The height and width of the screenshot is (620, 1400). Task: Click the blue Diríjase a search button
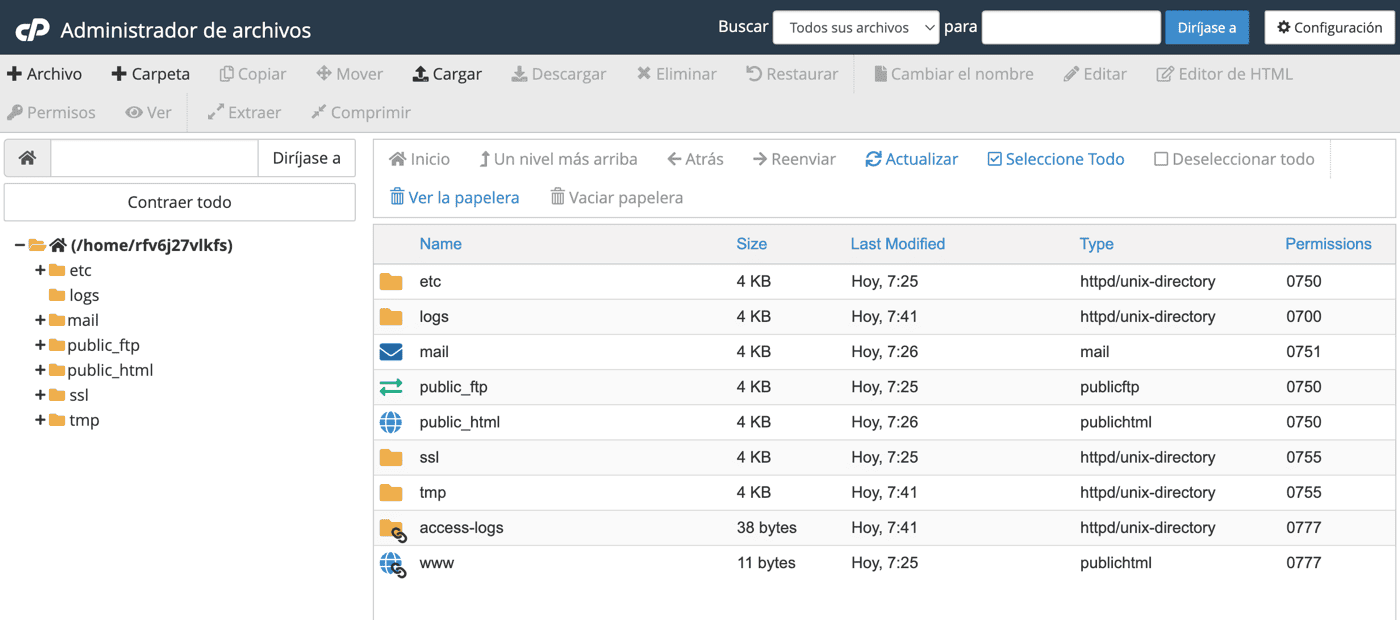tap(1207, 28)
